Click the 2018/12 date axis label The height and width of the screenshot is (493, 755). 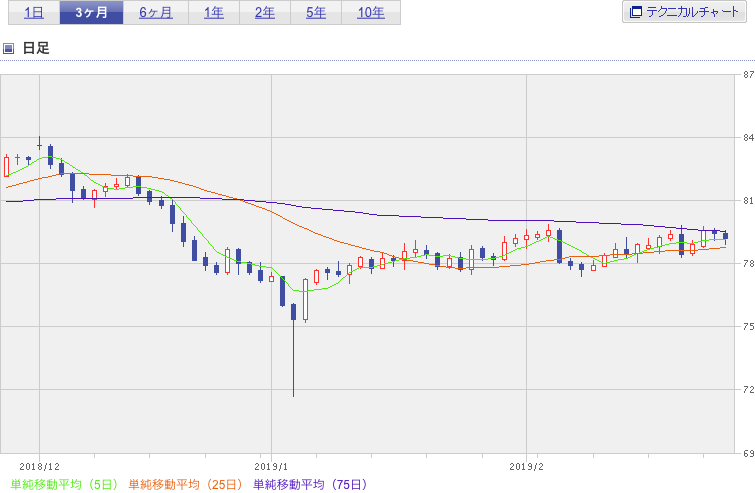tap(39, 467)
